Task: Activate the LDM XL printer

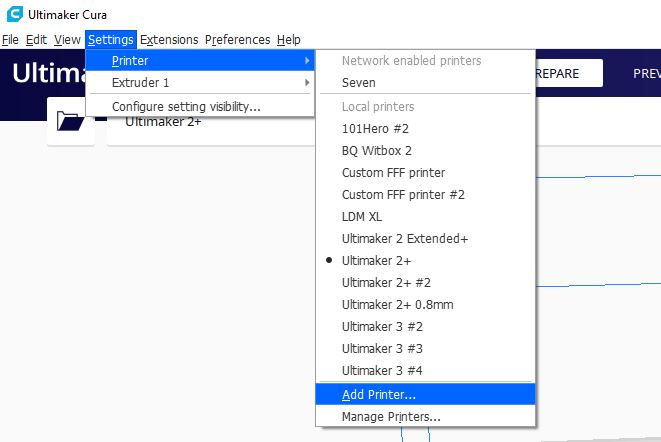Action: 362,217
